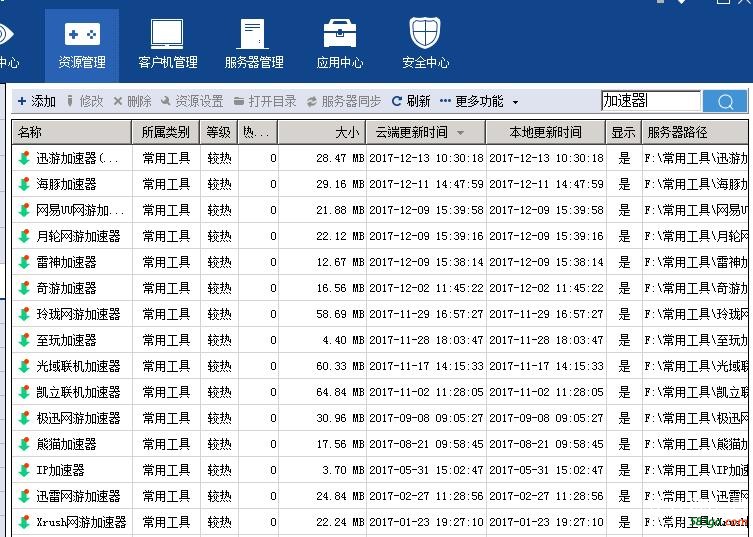Click cloud time 2017-12-11 14:47:59
The image size is (753, 537).
click(426, 184)
